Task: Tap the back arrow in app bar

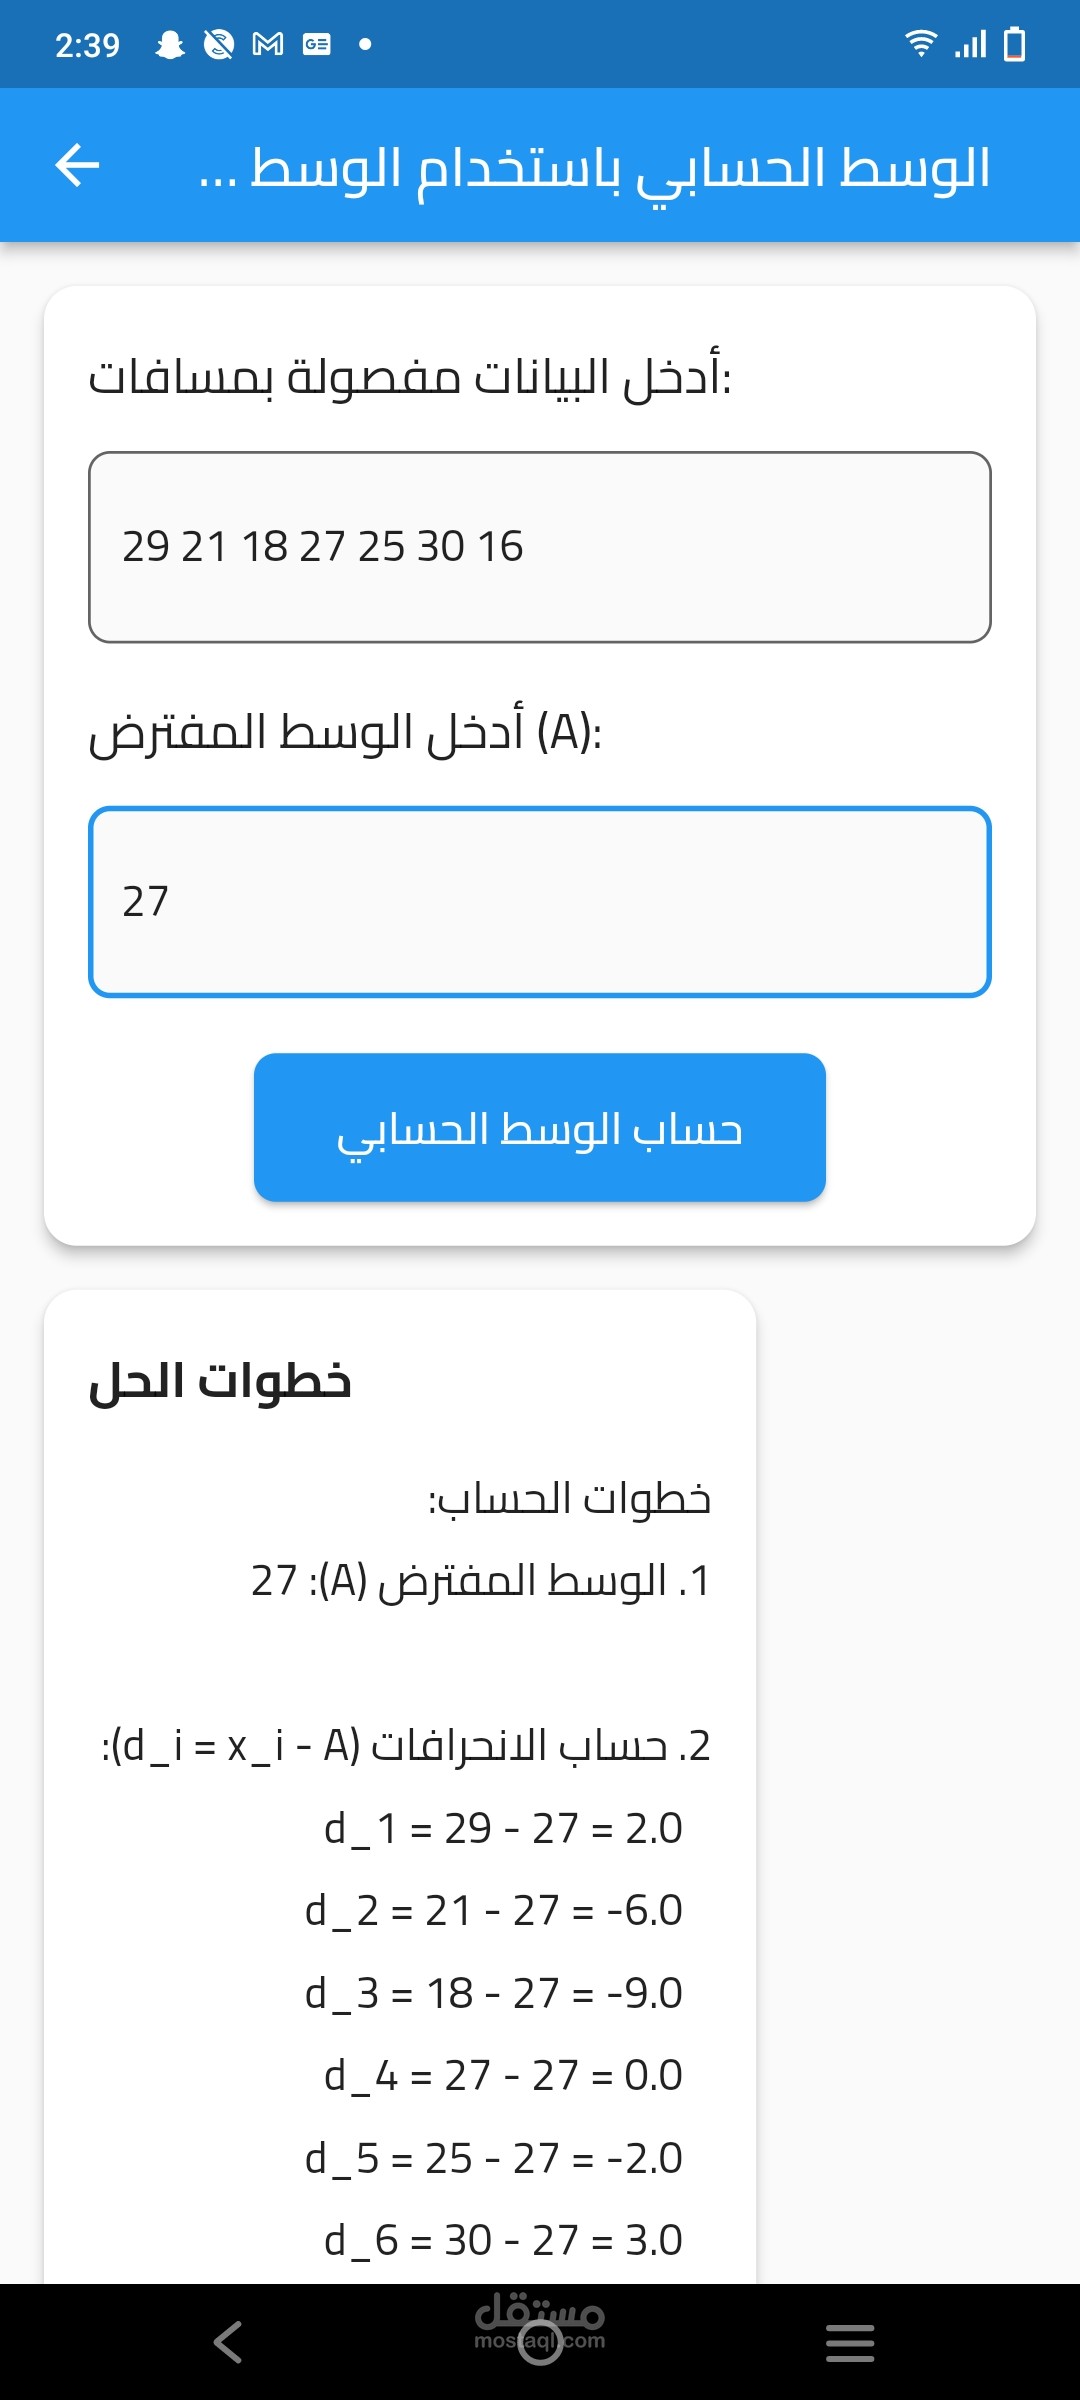Action: click(77, 165)
